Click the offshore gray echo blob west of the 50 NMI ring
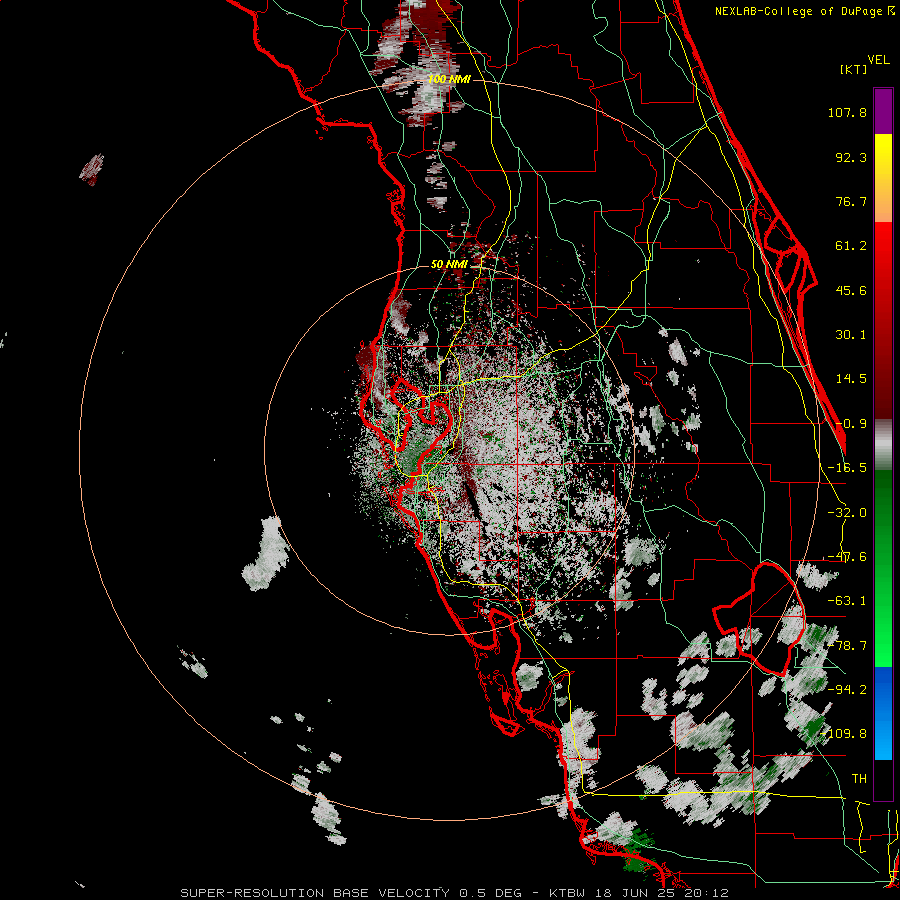This screenshot has height=900, width=900. 265,554
